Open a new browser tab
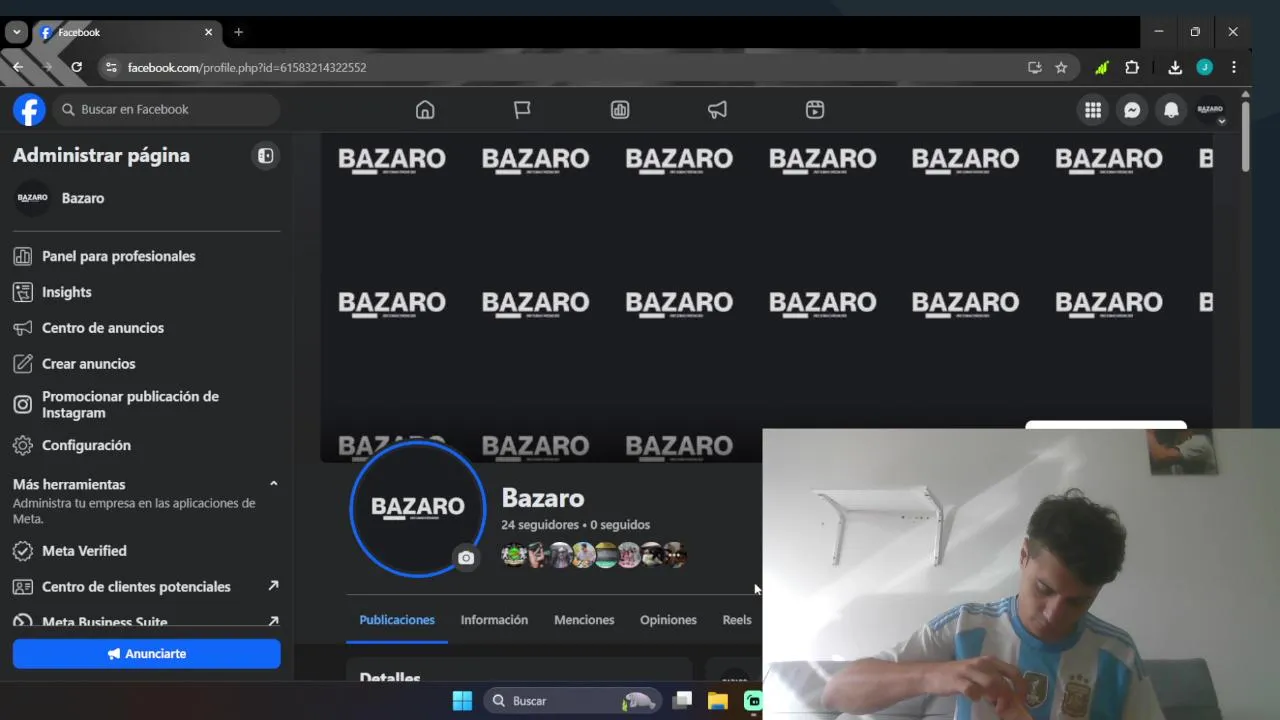Viewport: 1280px width, 720px height. pyautogui.click(x=238, y=32)
